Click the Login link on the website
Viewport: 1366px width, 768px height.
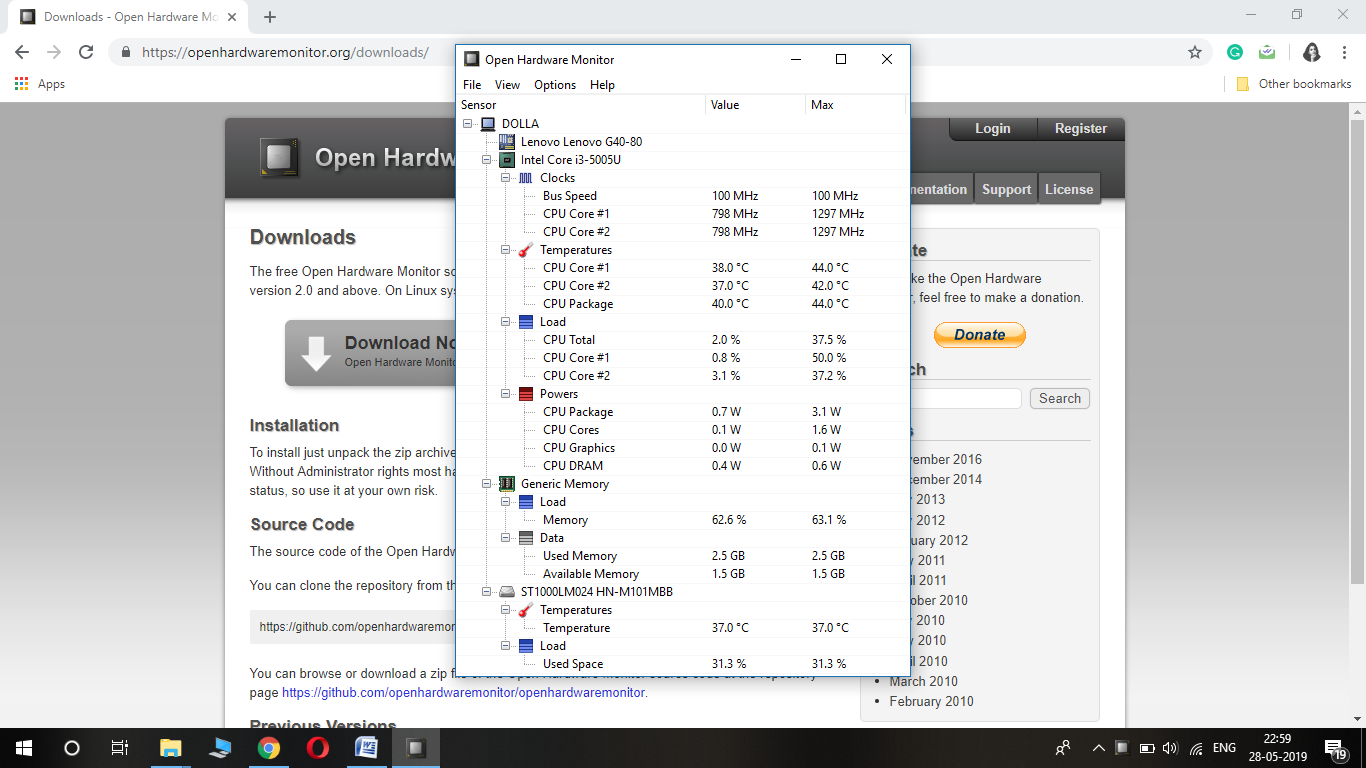[992, 128]
